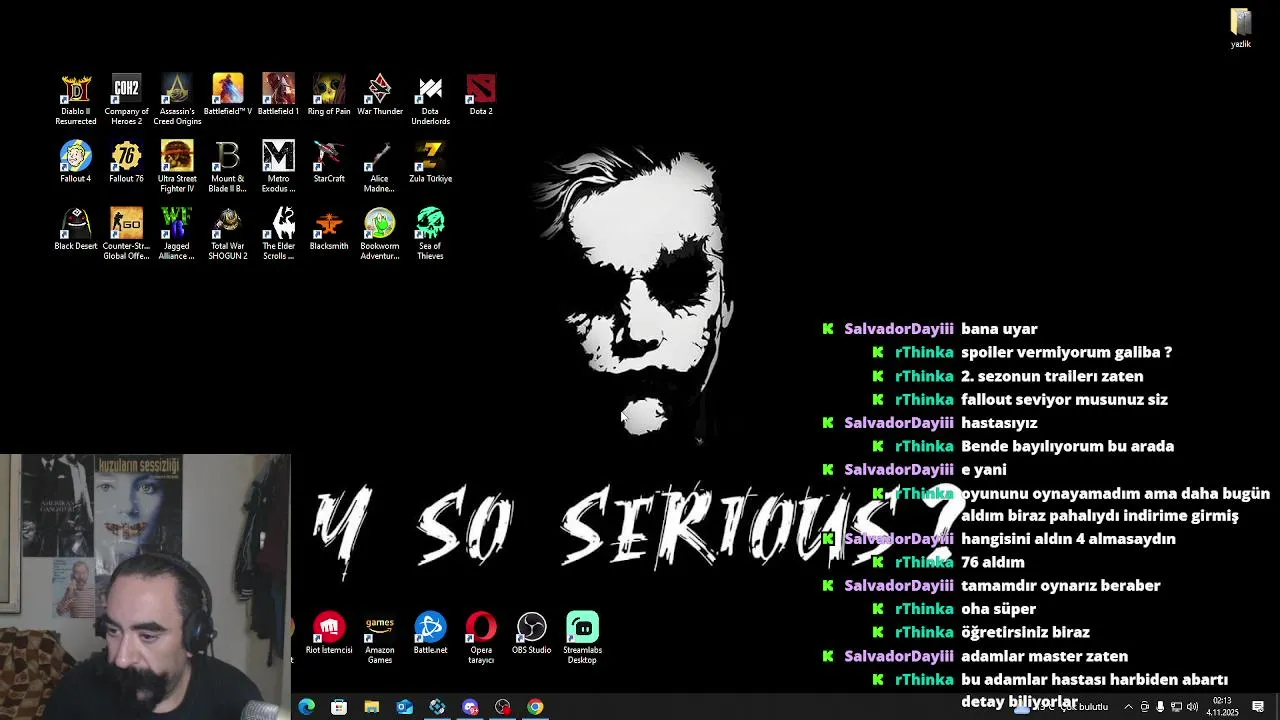1280x720 pixels.
Task: Click chat message "2. sezonun trailerı zaten"
Action: coord(1052,376)
